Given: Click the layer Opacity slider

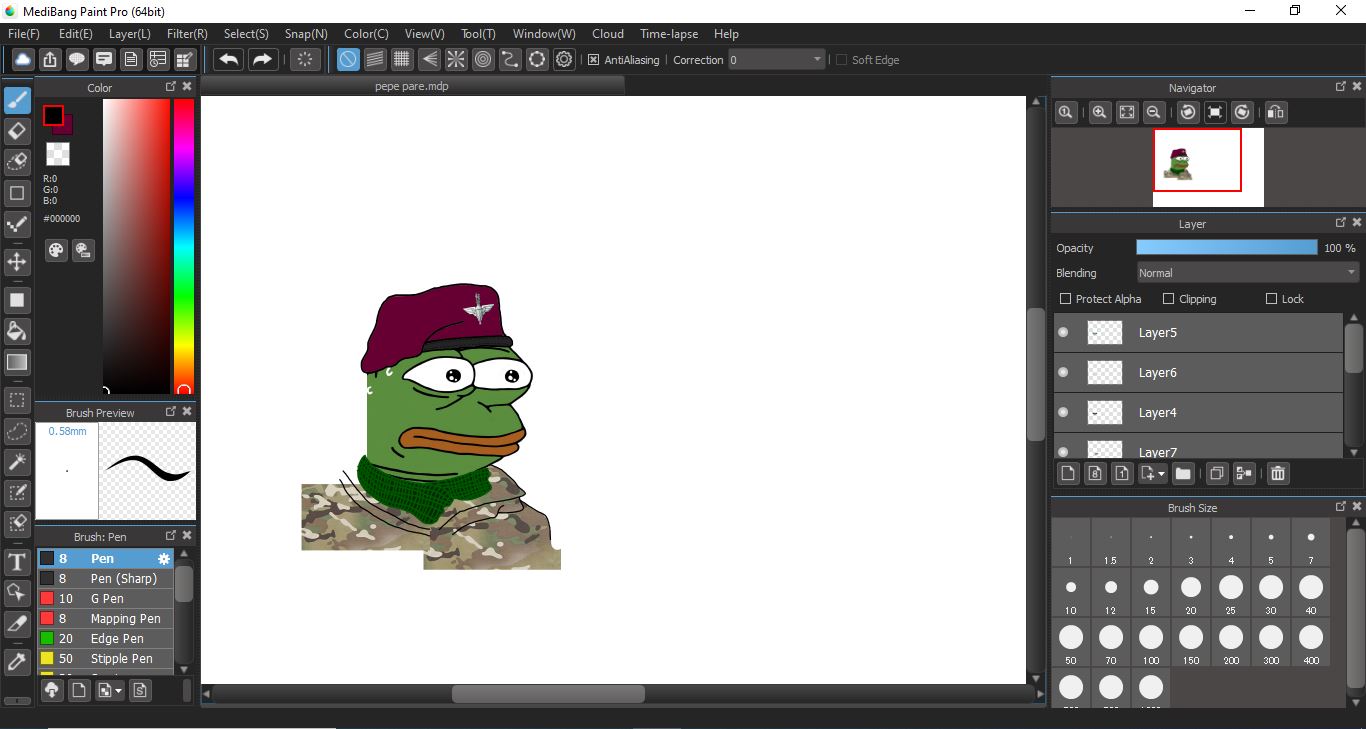Looking at the screenshot, I should (x=1227, y=247).
